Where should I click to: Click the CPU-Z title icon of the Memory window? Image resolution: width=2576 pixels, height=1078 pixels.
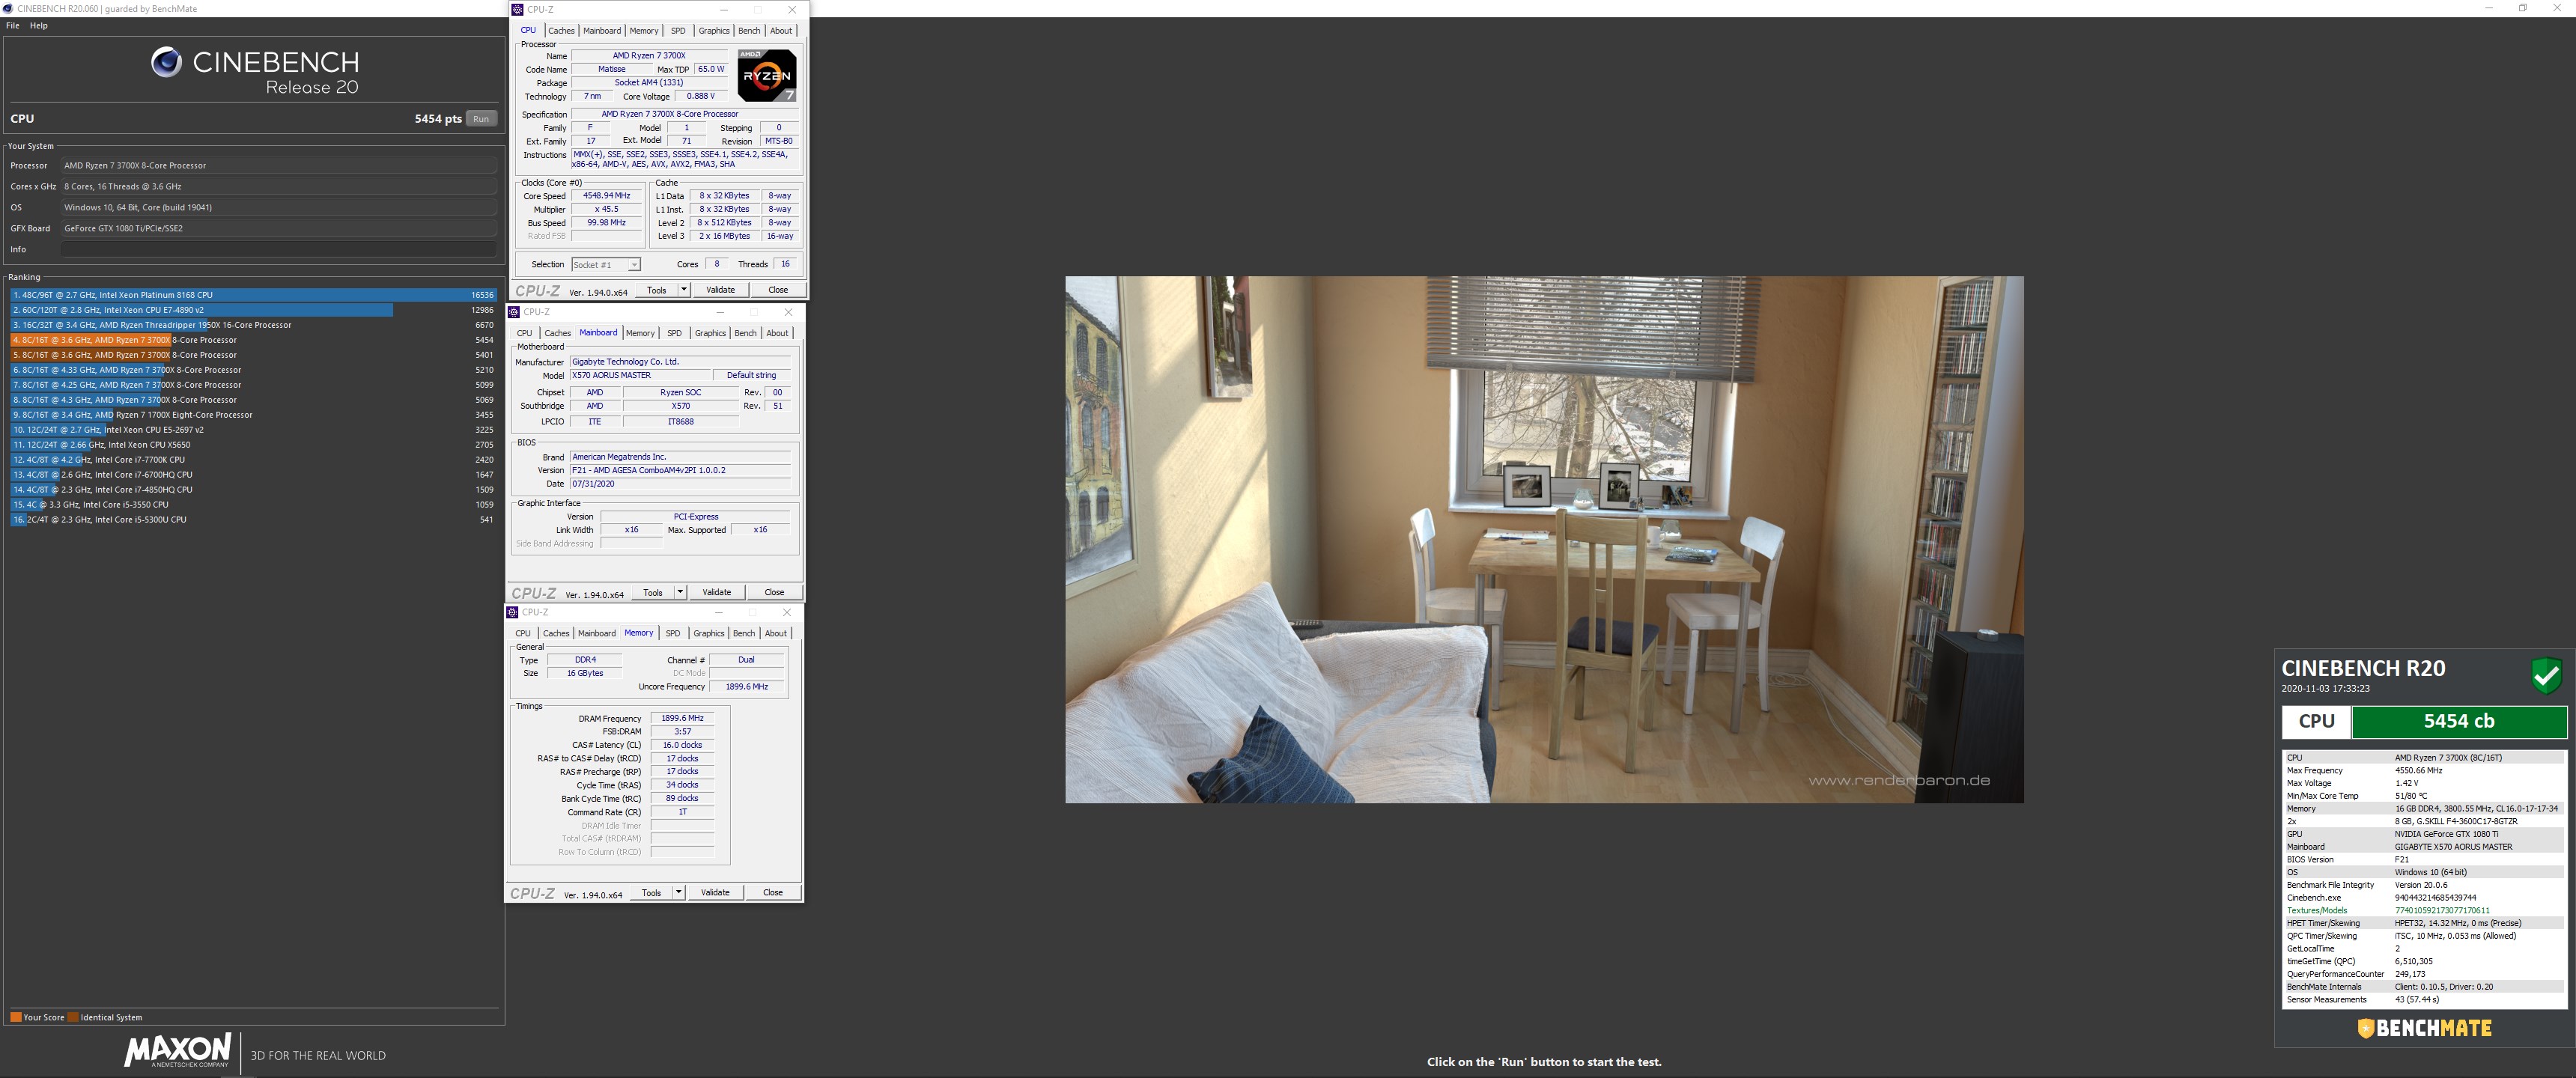point(512,612)
